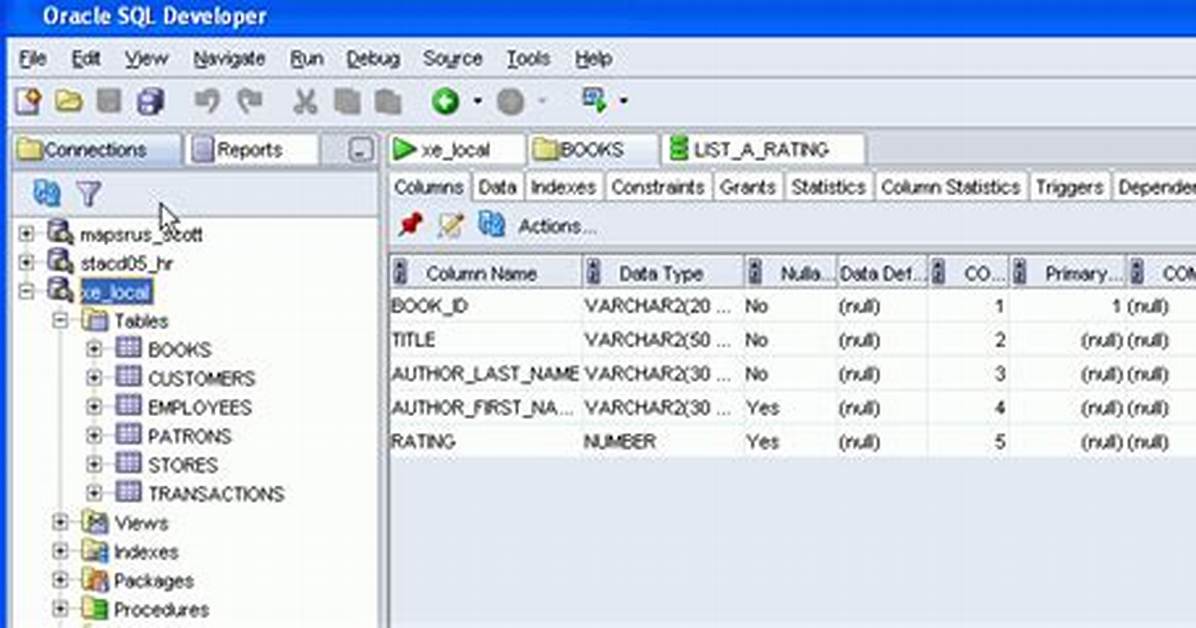1196x628 pixels.
Task: Minimize the Connections panel
Action: (x=360, y=150)
